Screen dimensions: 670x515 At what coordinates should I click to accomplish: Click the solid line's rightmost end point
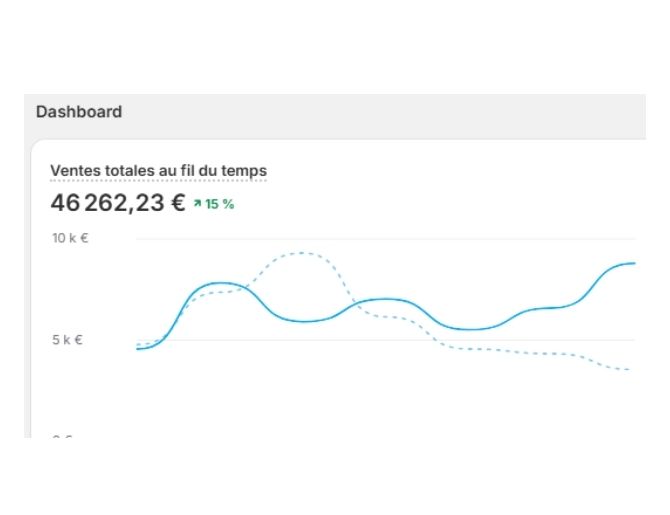pyautogui.click(x=634, y=263)
